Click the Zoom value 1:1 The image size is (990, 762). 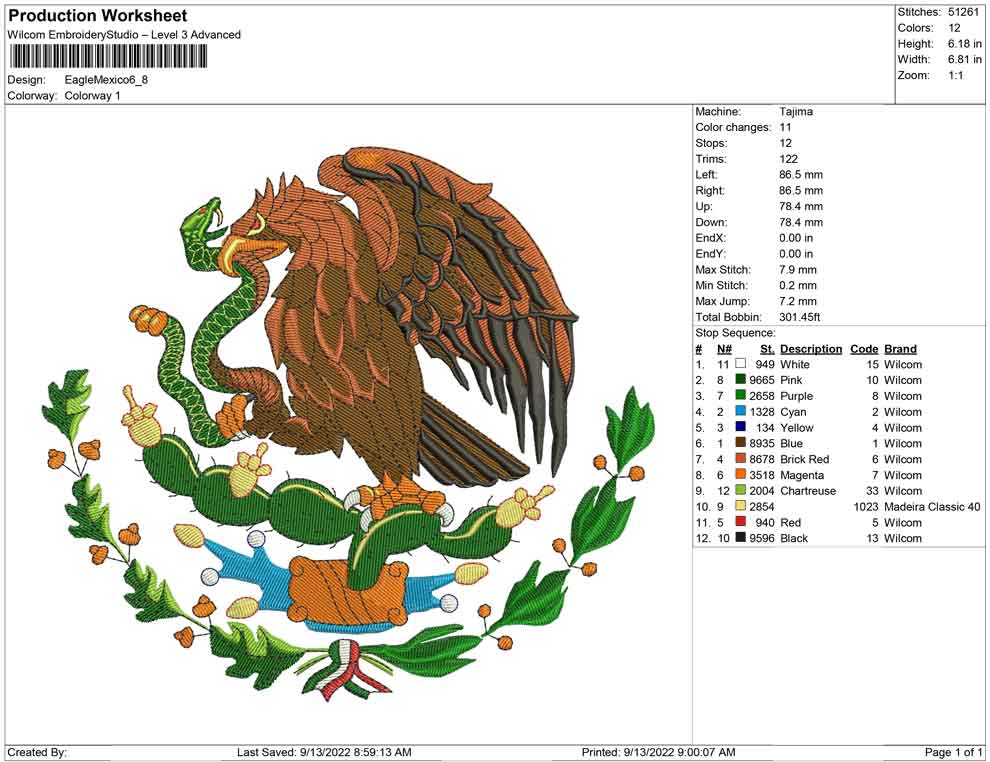[x=955, y=75]
